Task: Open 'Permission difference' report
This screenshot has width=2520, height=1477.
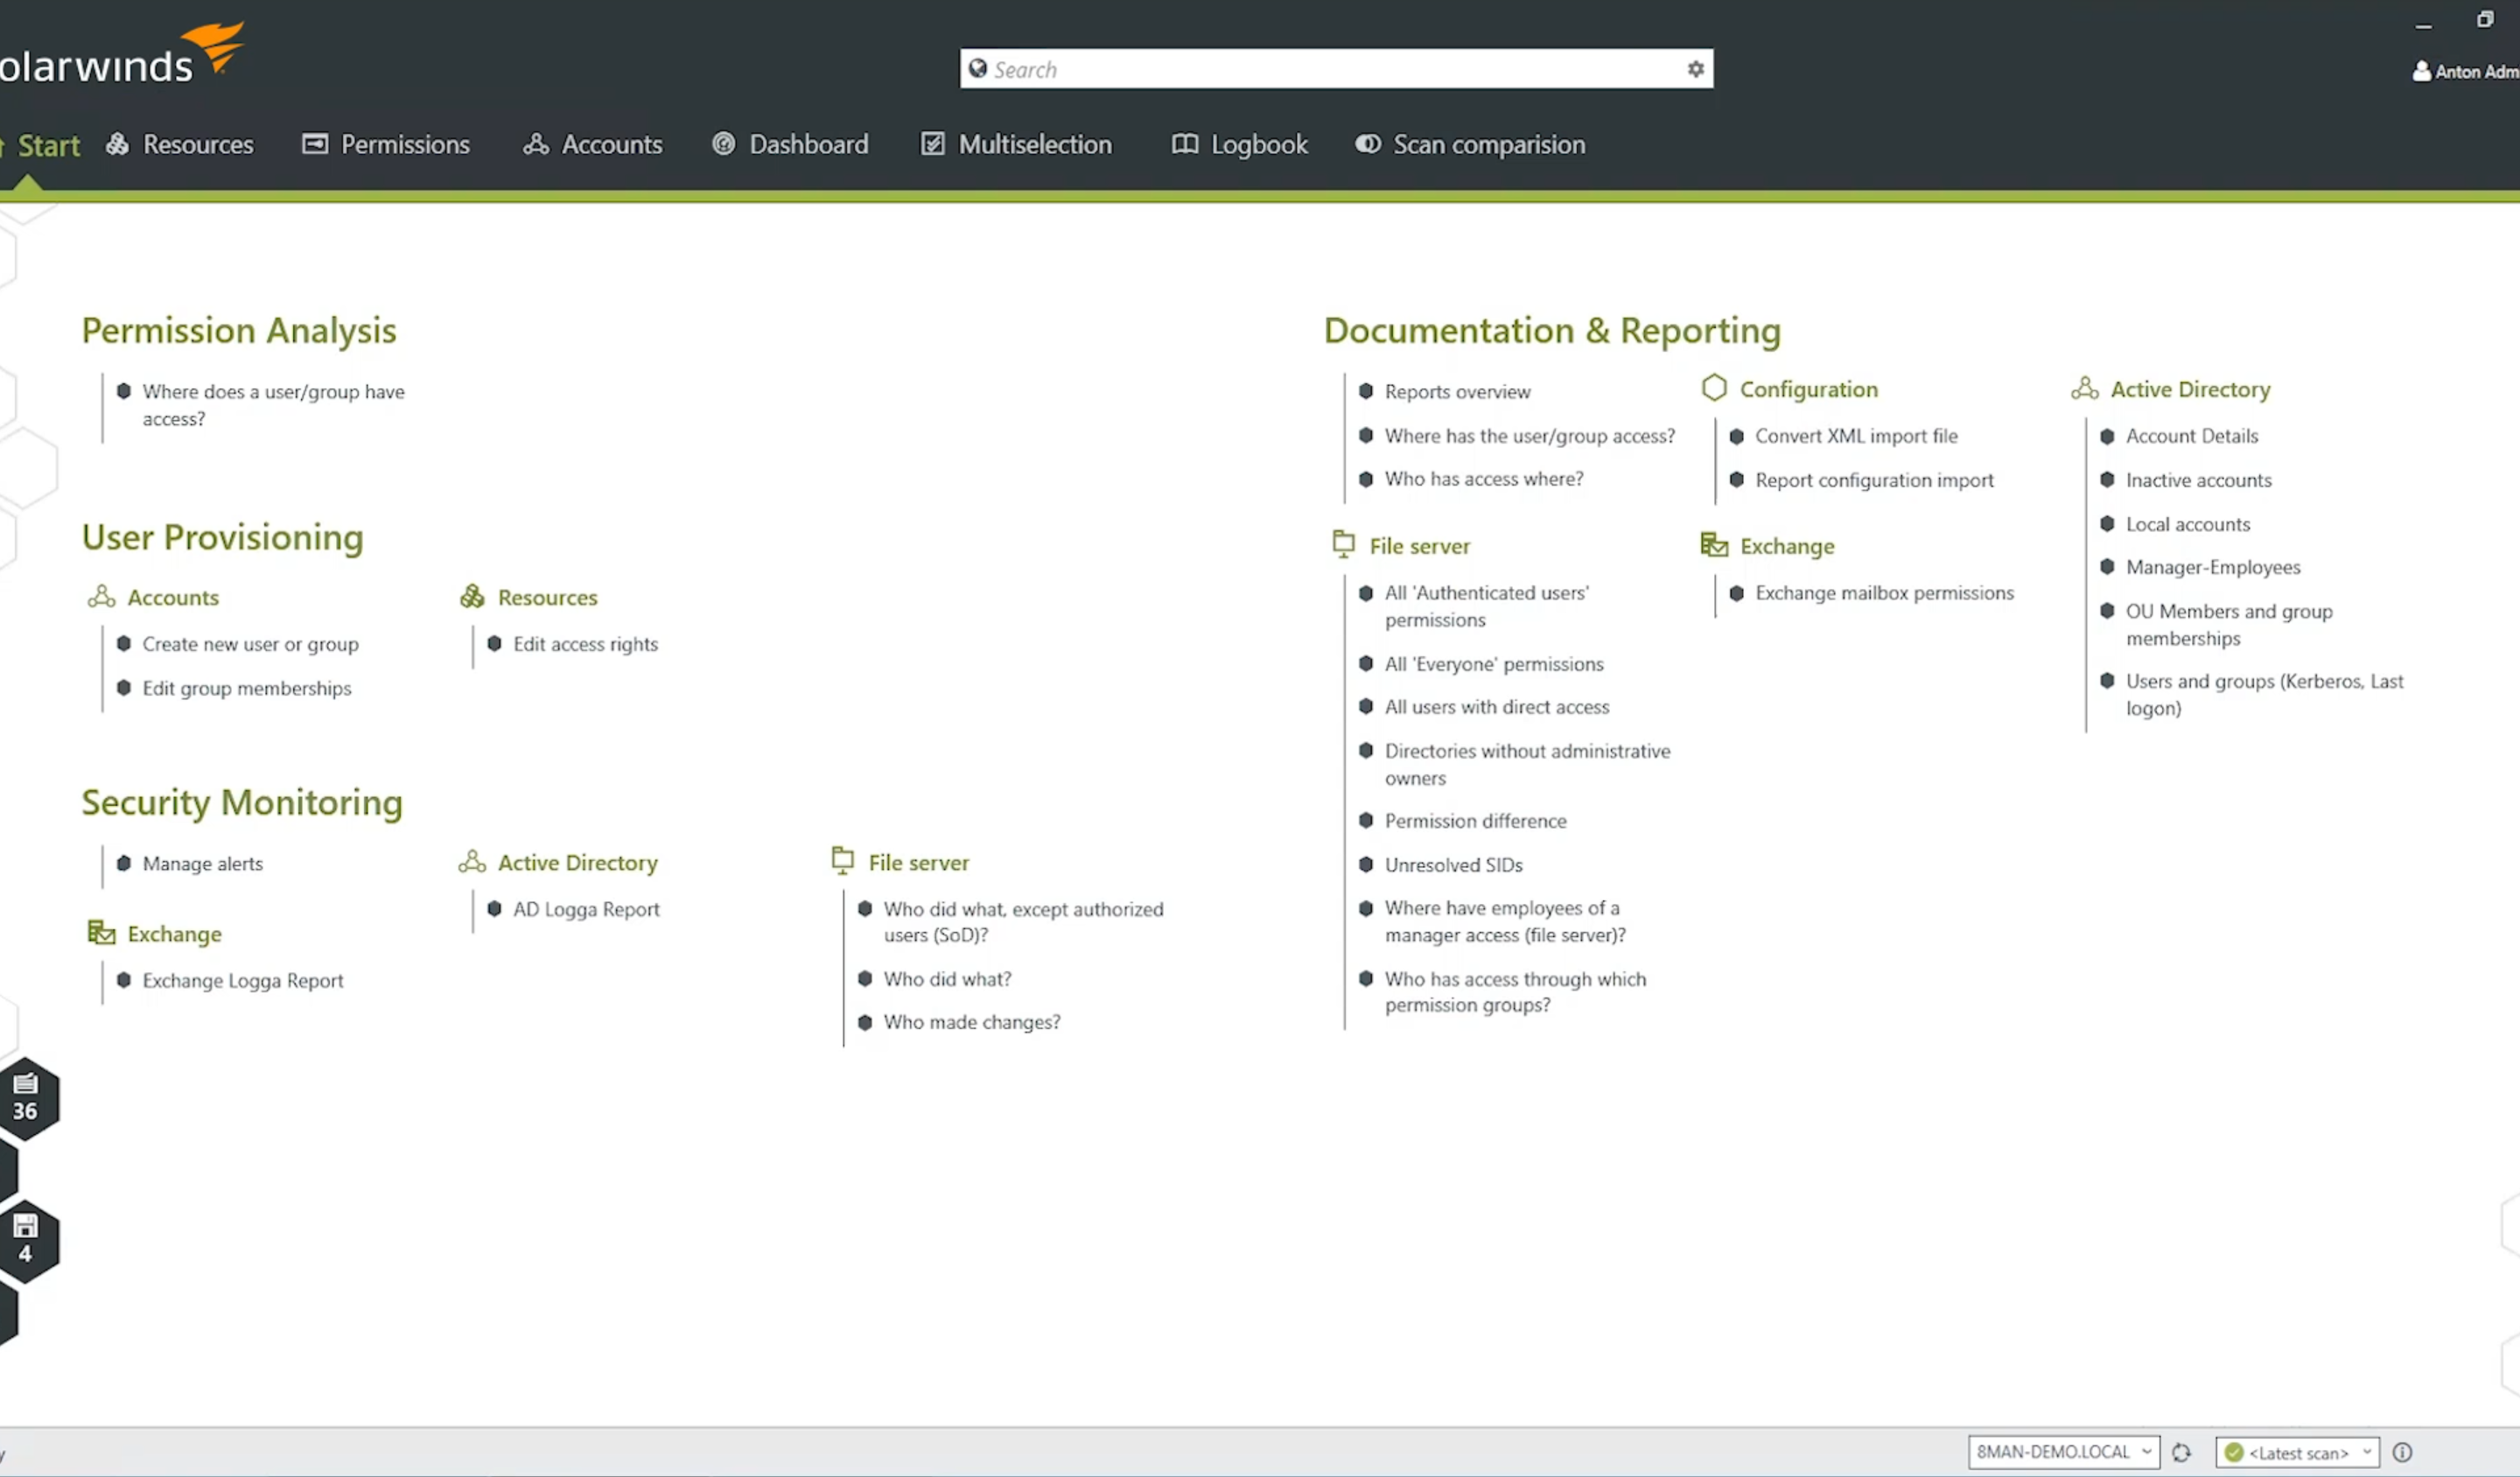Action: [x=1475, y=821]
